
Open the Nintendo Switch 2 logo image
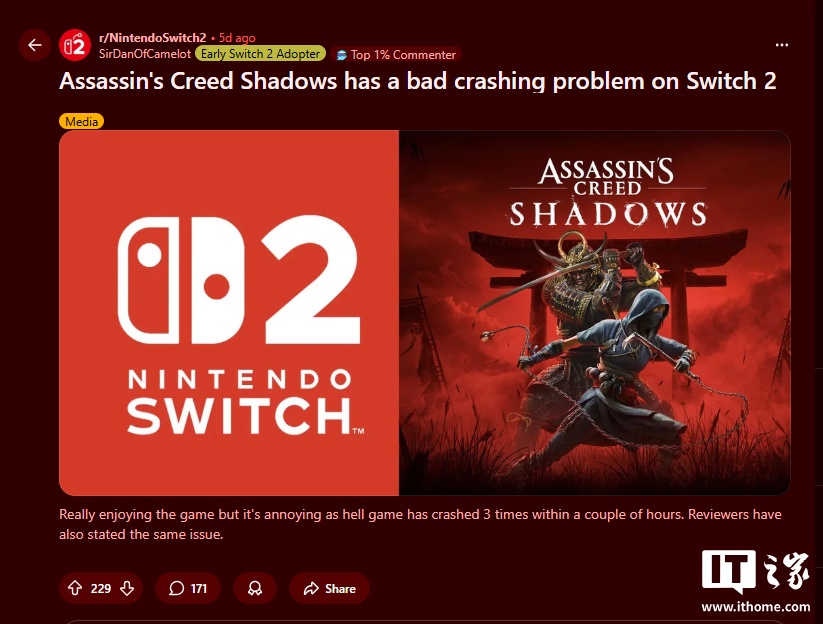[229, 313]
